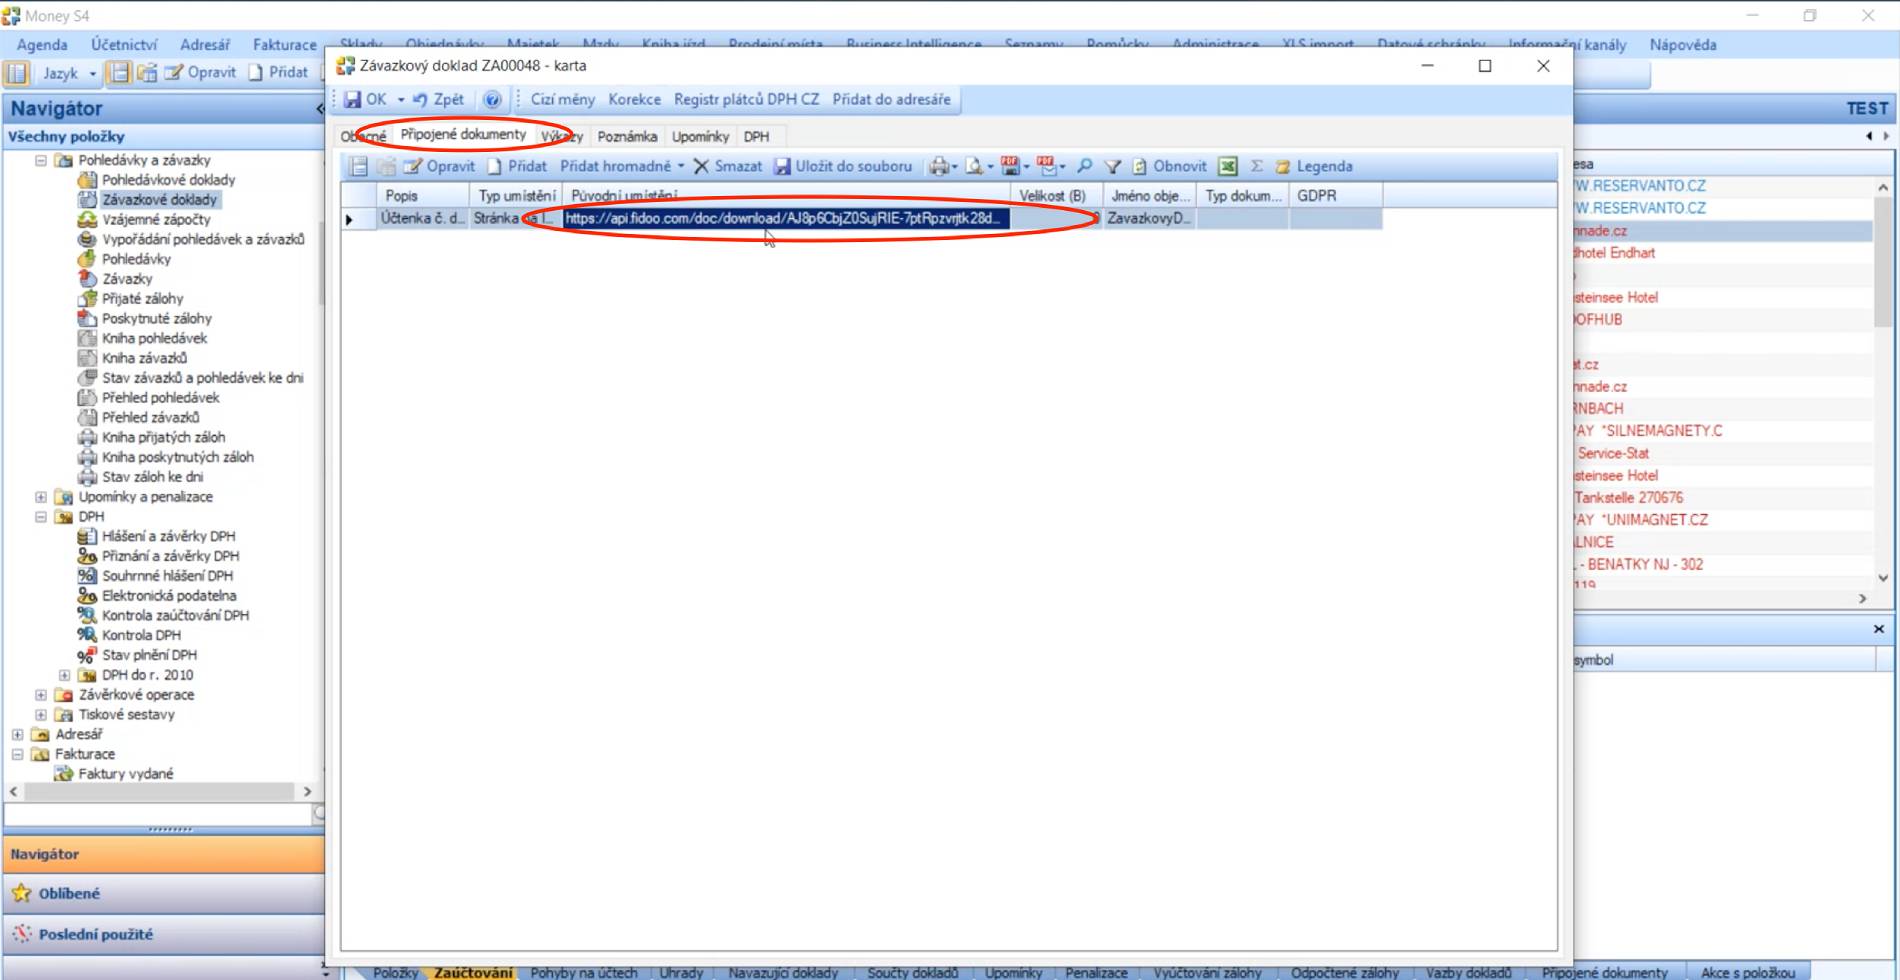Click Korekce in the card toolbar
This screenshot has width=1900, height=980.
click(x=634, y=99)
